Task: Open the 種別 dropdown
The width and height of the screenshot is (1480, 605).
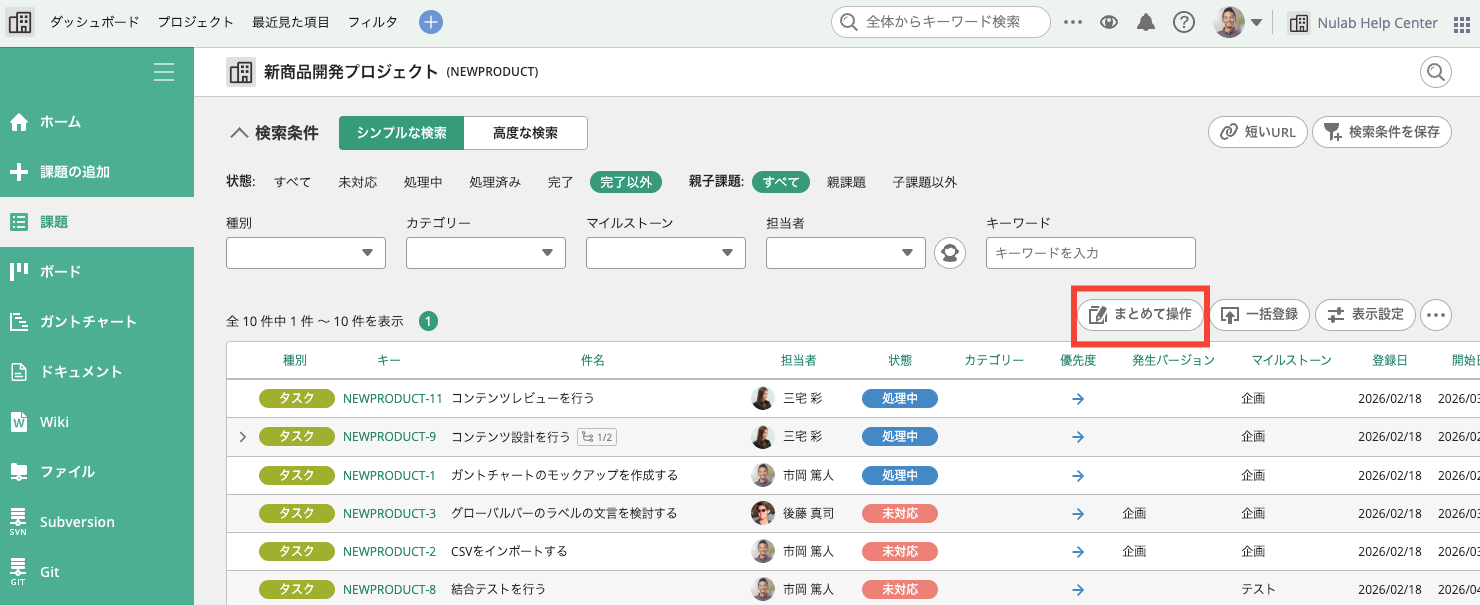Action: [x=306, y=253]
